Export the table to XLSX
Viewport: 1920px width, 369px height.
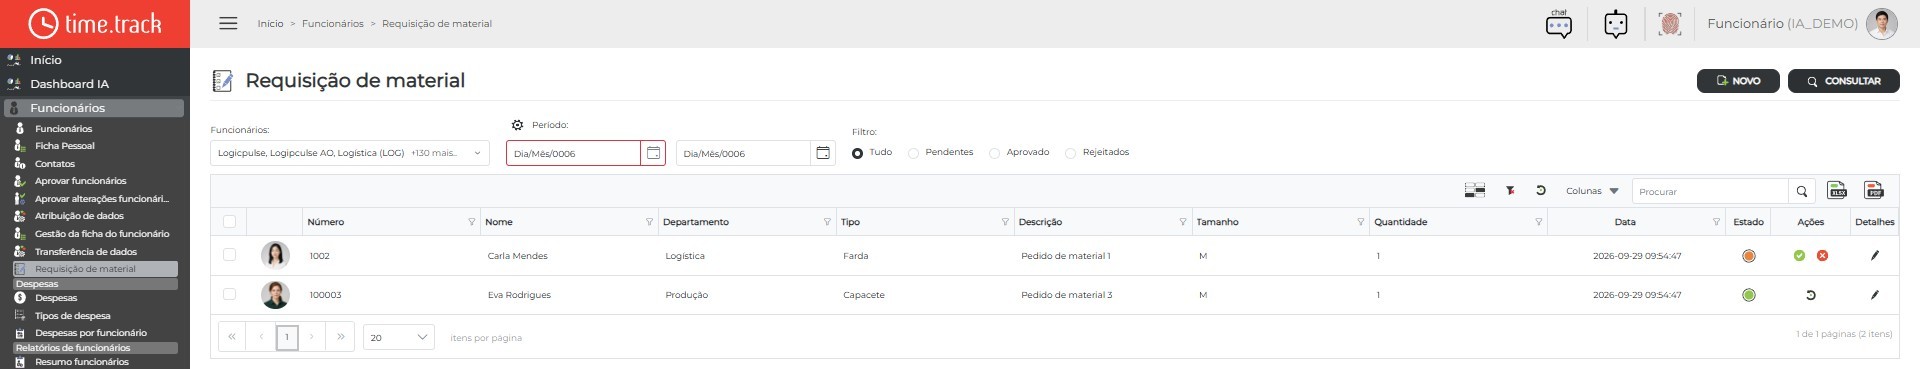(x=1838, y=190)
